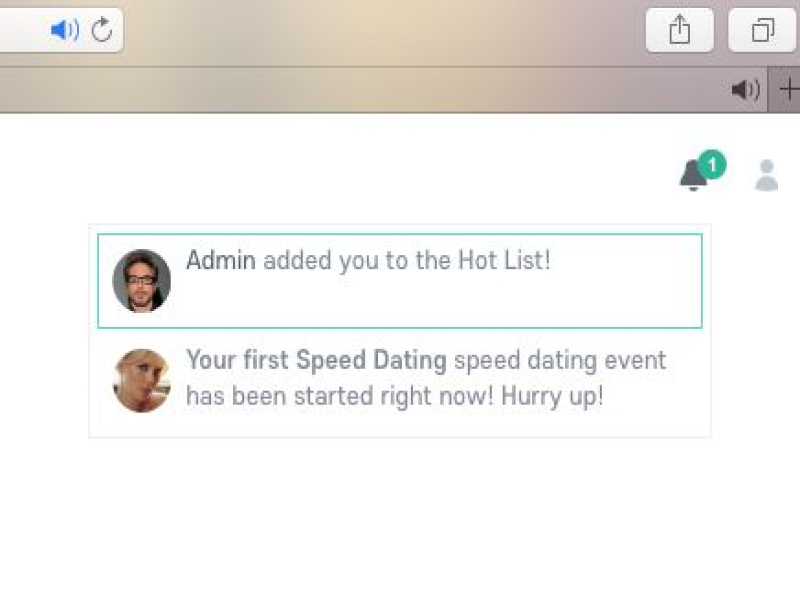This screenshot has width=800, height=600.
Task: Open the user profile menu icon
Action: (x=766, y=175)
